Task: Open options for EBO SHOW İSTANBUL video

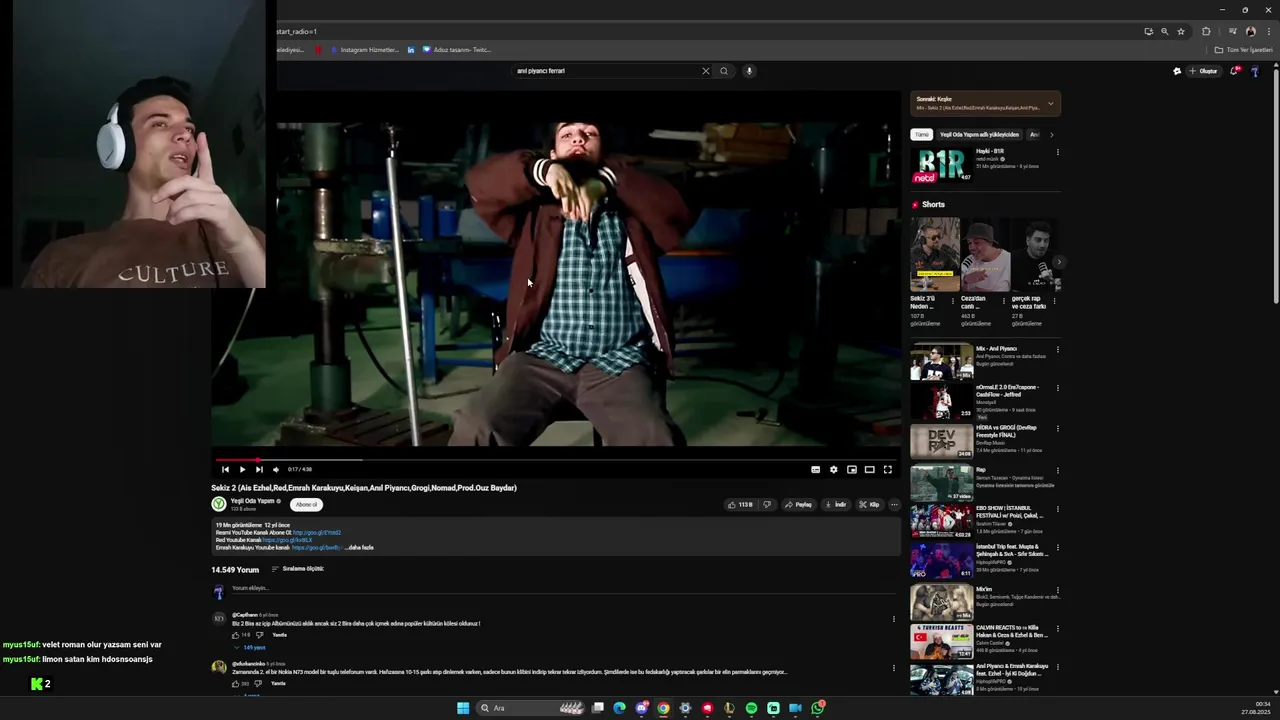Action: (1057, 510)
